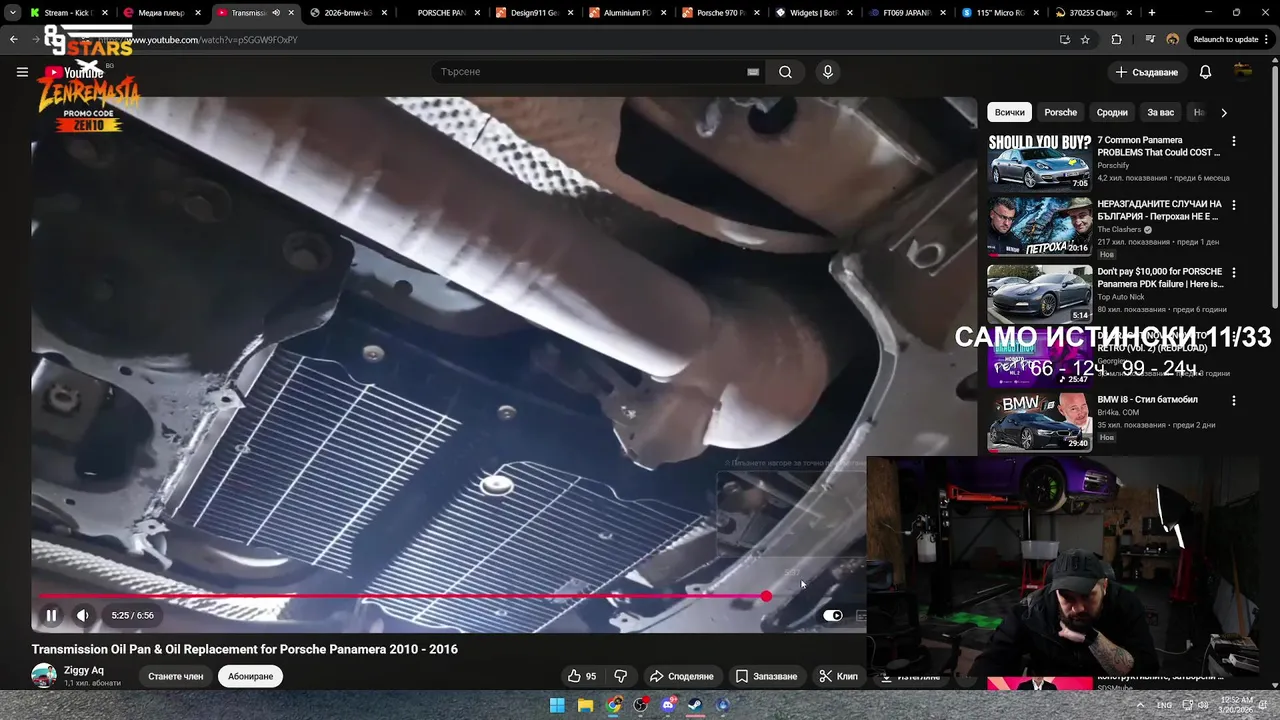This screenshot has width=1280, height=720.
Task: Click Станете член to join the channel
Action: coord(175,676)
